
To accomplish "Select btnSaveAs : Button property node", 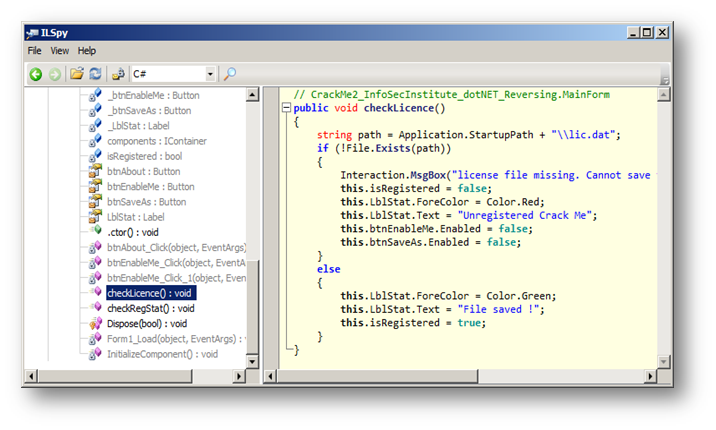I will click(x=147, y=202).
